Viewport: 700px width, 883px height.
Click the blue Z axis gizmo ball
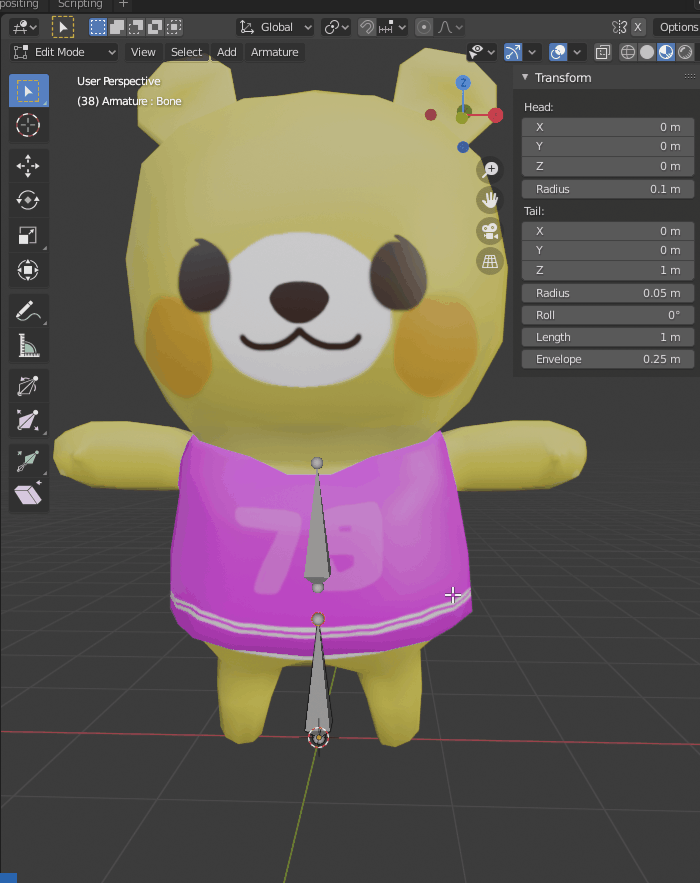pyautogui.click(x=463, y=83)
